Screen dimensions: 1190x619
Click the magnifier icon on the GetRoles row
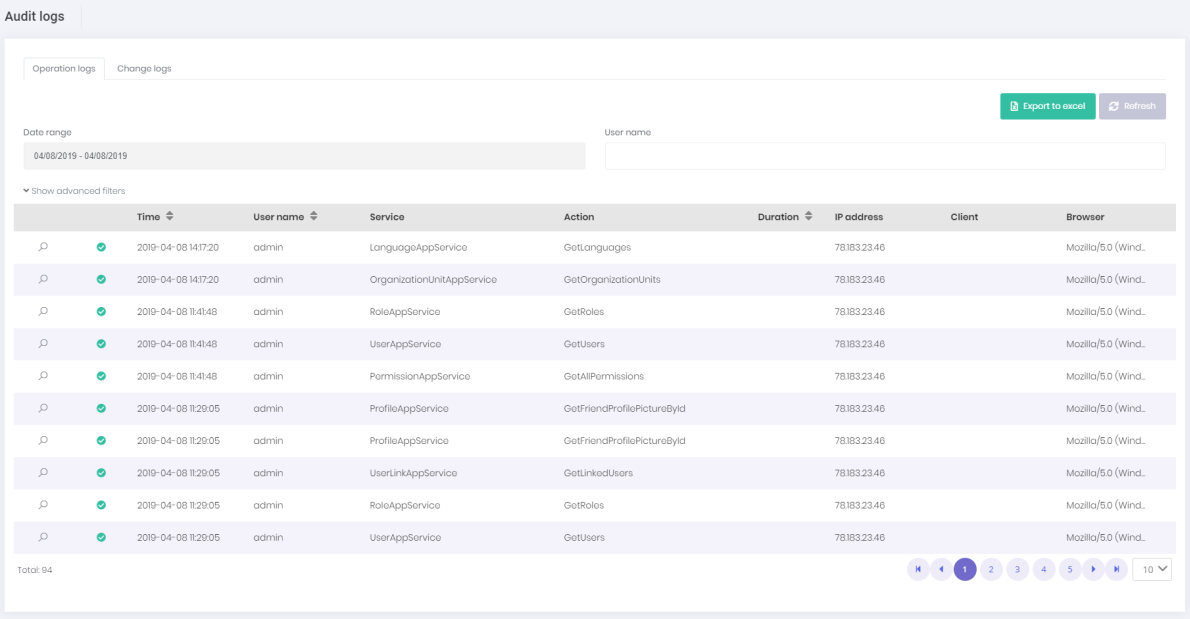point(42,311)
